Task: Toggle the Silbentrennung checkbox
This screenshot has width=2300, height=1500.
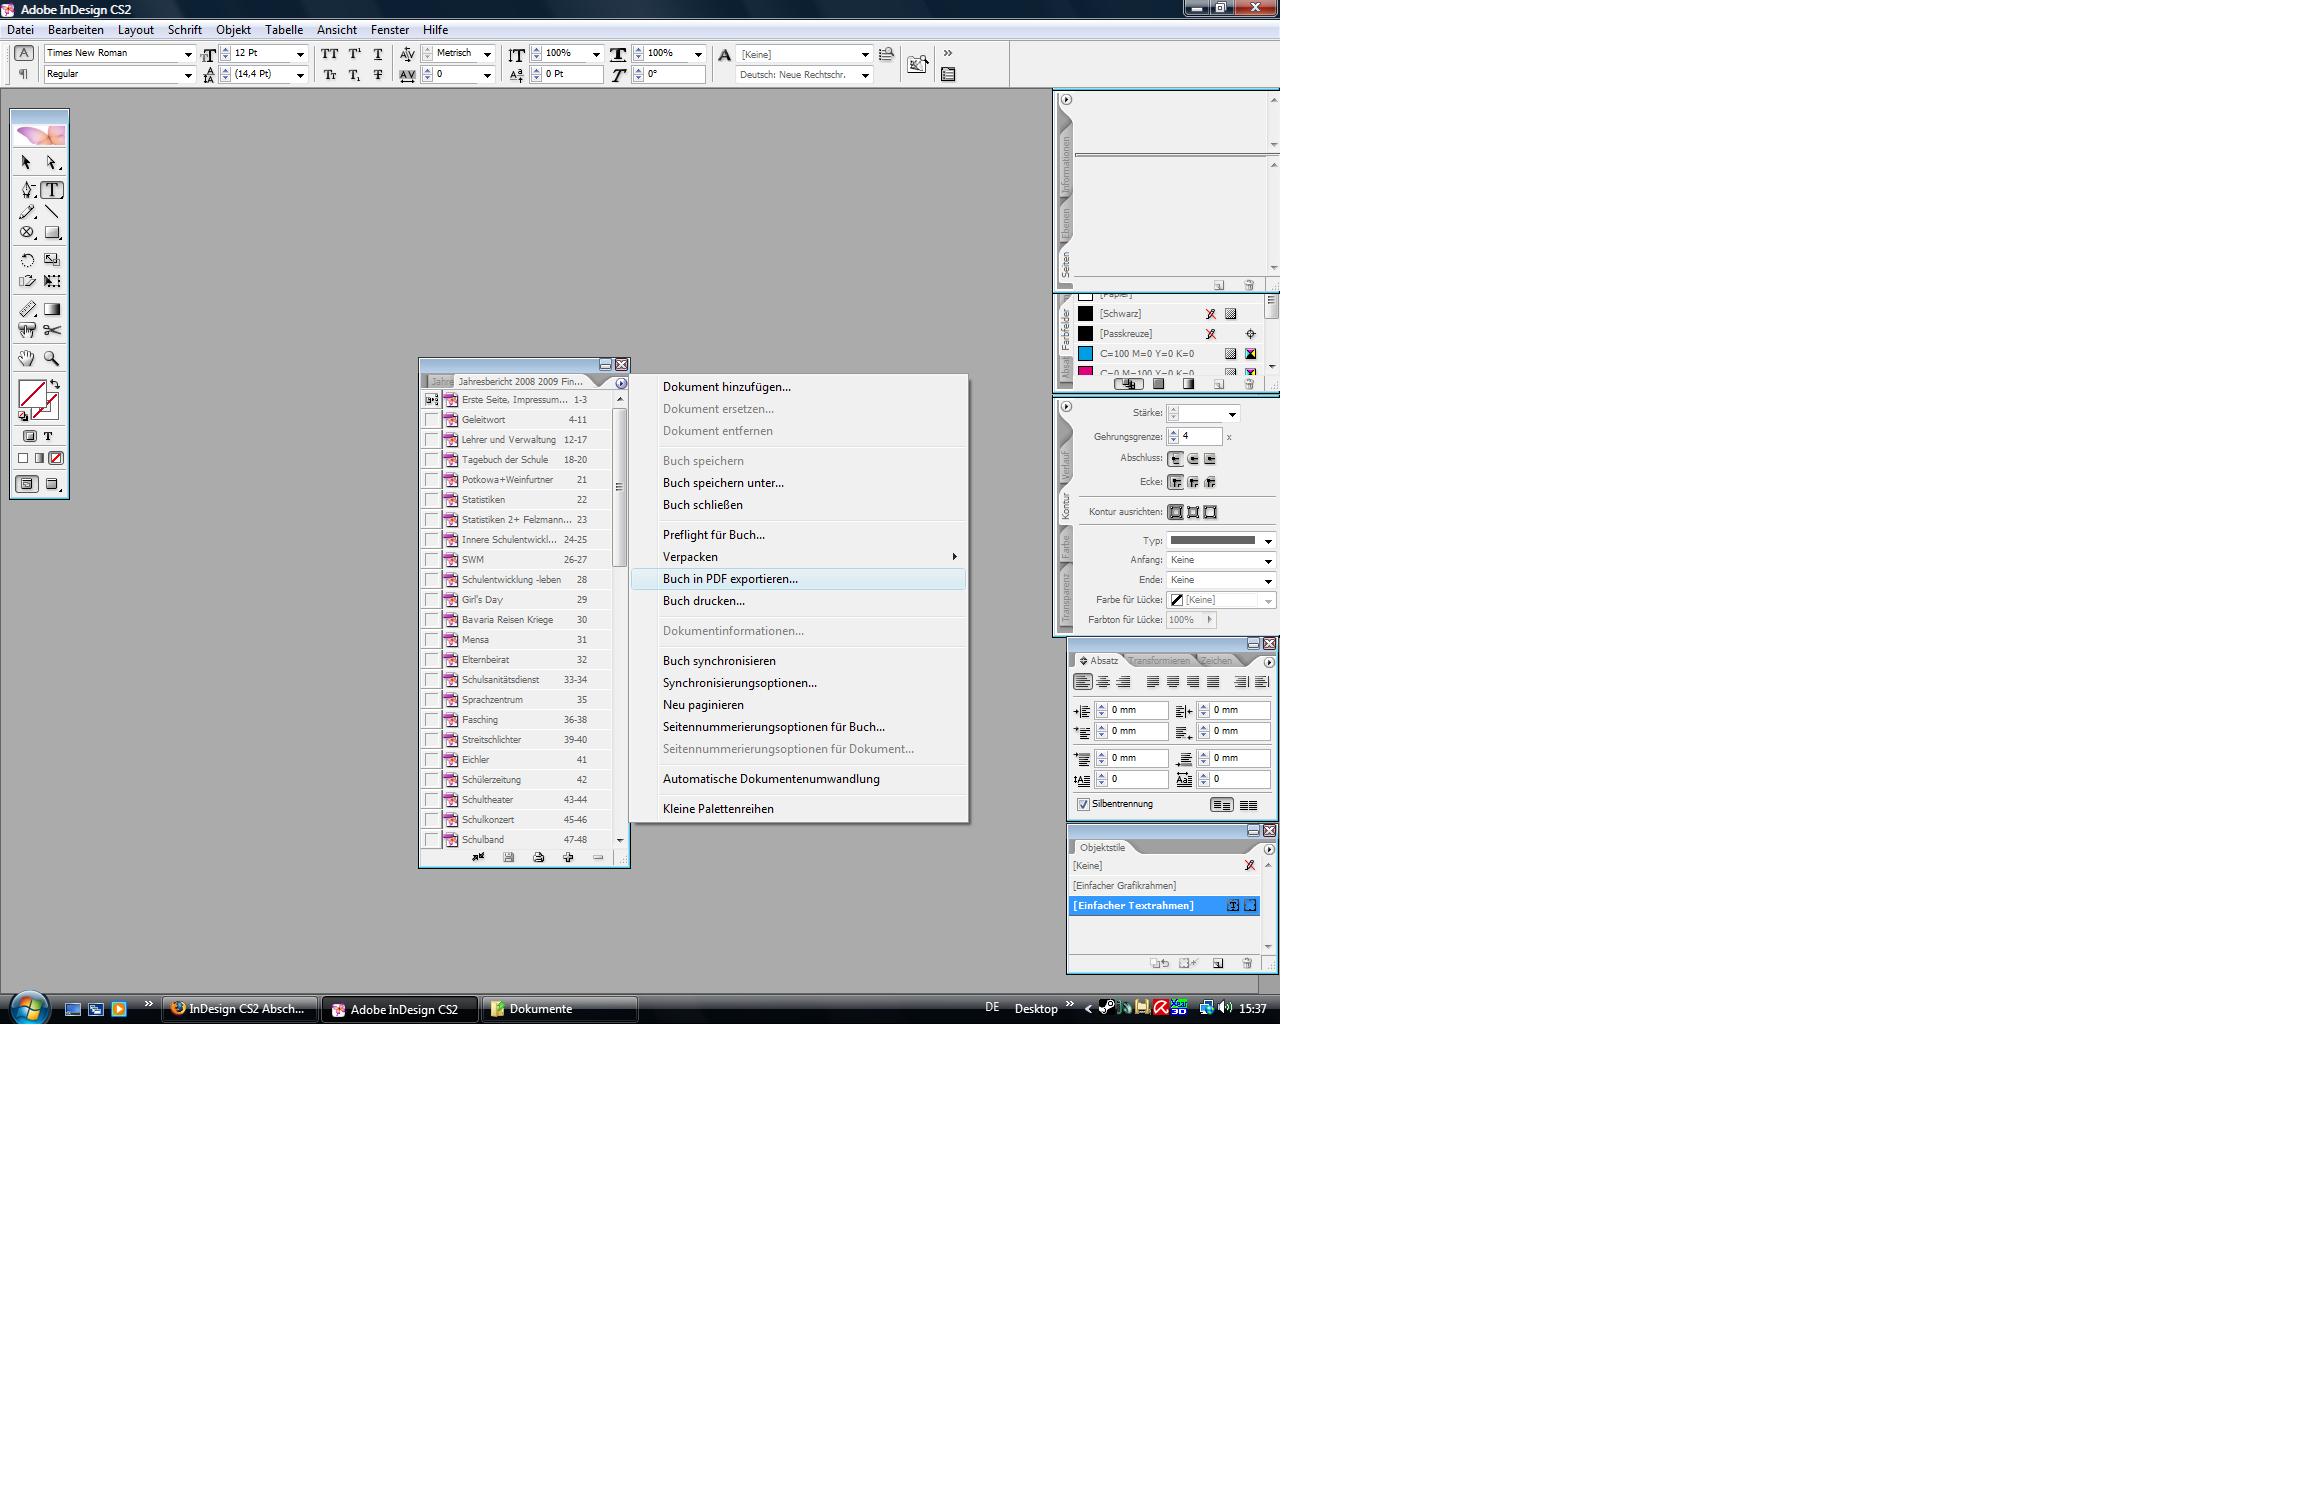Action: coord(1083,804)
